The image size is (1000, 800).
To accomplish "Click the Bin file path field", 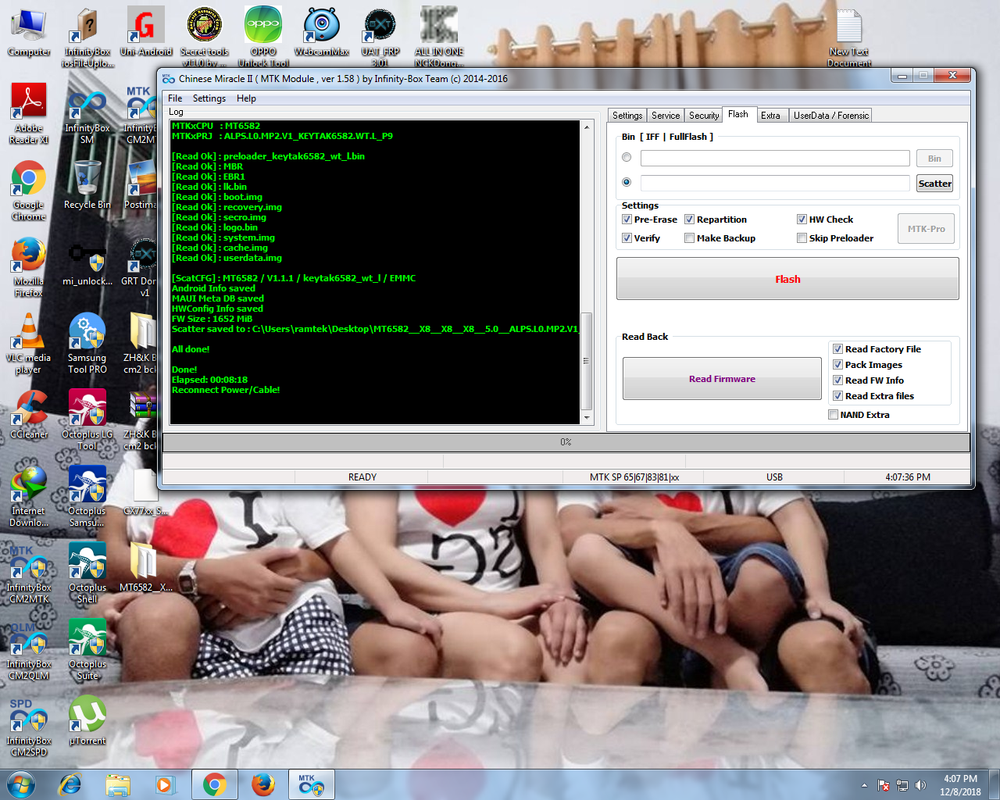I will pos(775,158).
